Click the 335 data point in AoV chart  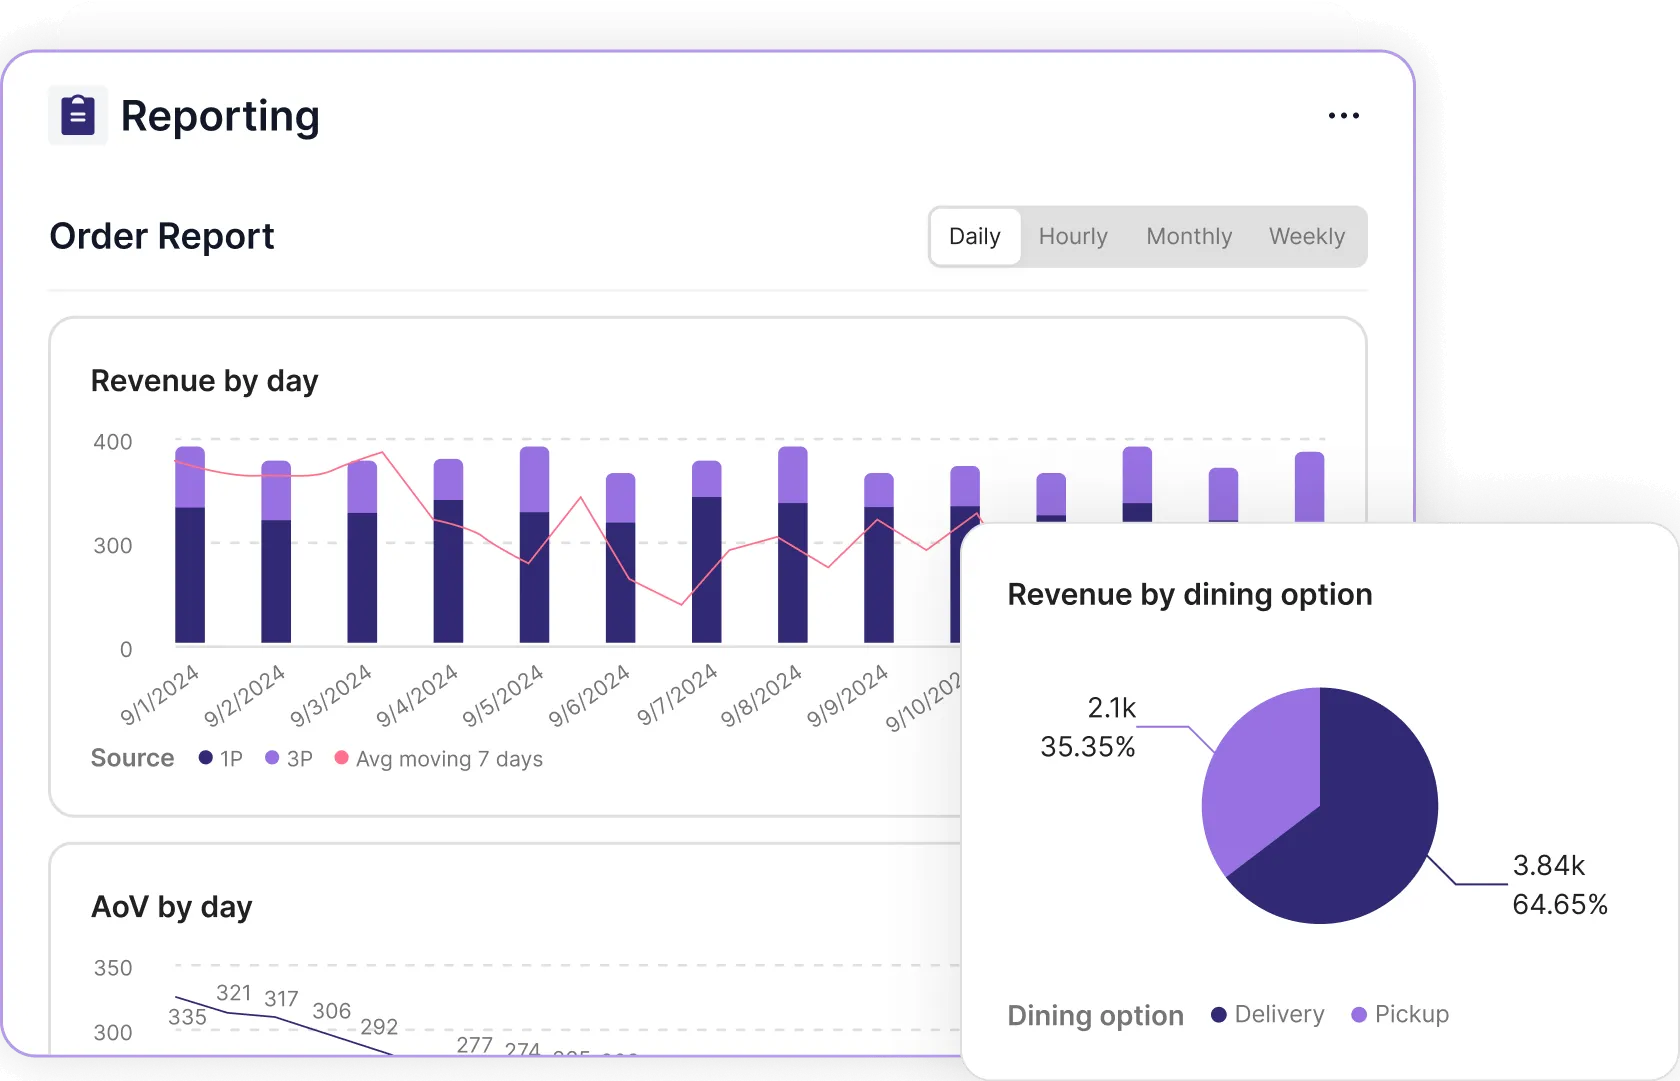point(178,998)
